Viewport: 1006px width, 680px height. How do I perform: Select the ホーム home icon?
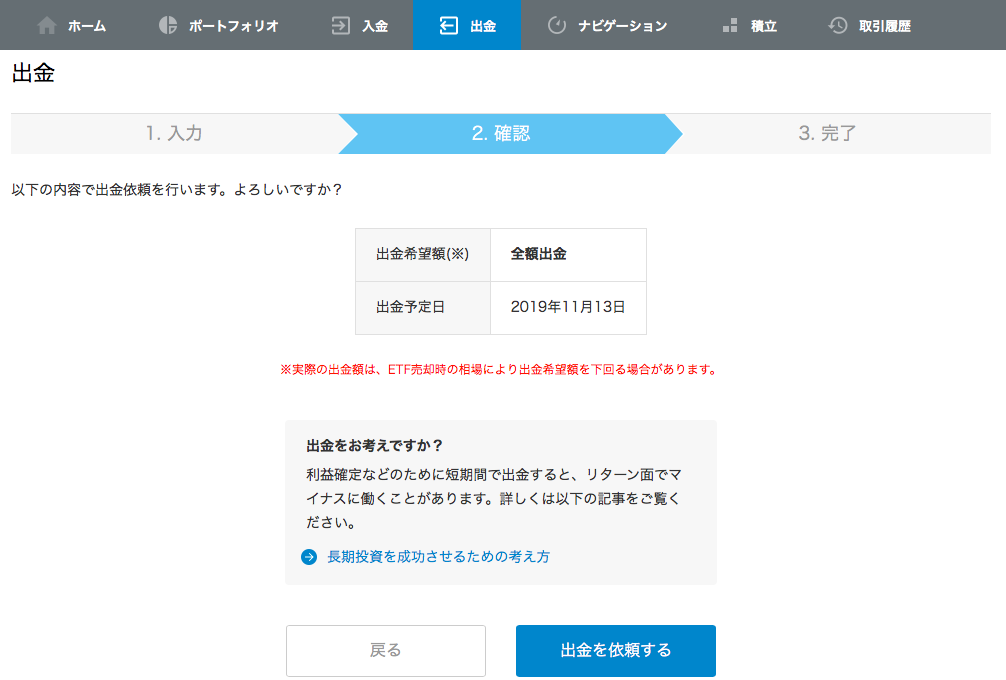pos(47,25)
